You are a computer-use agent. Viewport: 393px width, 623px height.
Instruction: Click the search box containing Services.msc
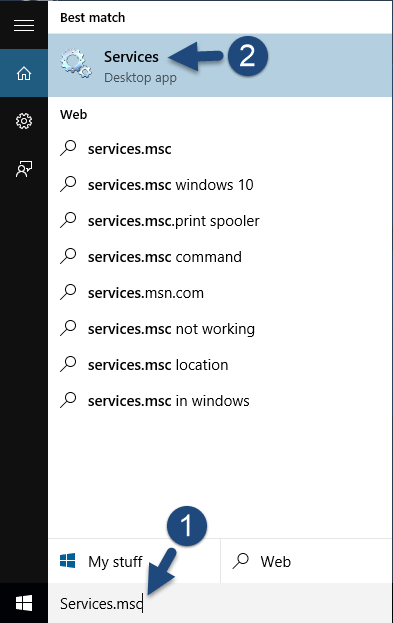tap(220, 603)
